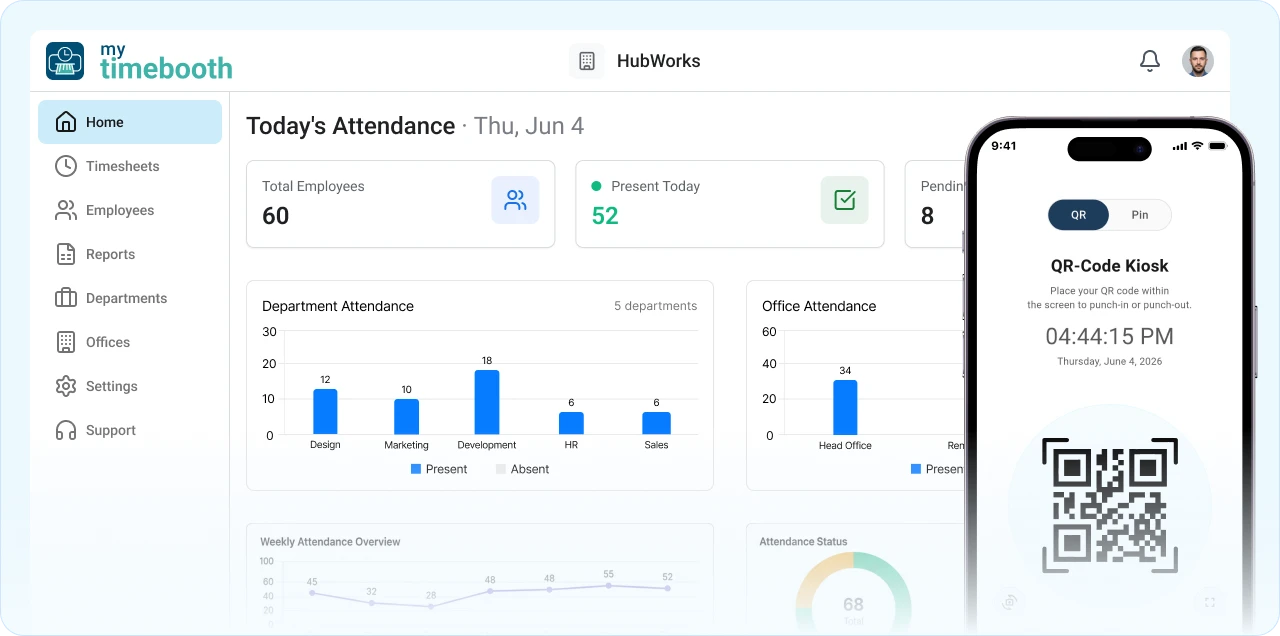Image resolution: width=1280 pixels, height=636 pixels.
Task: Click the QR code scanner graphic on phone
Action: pos(1110,506)
